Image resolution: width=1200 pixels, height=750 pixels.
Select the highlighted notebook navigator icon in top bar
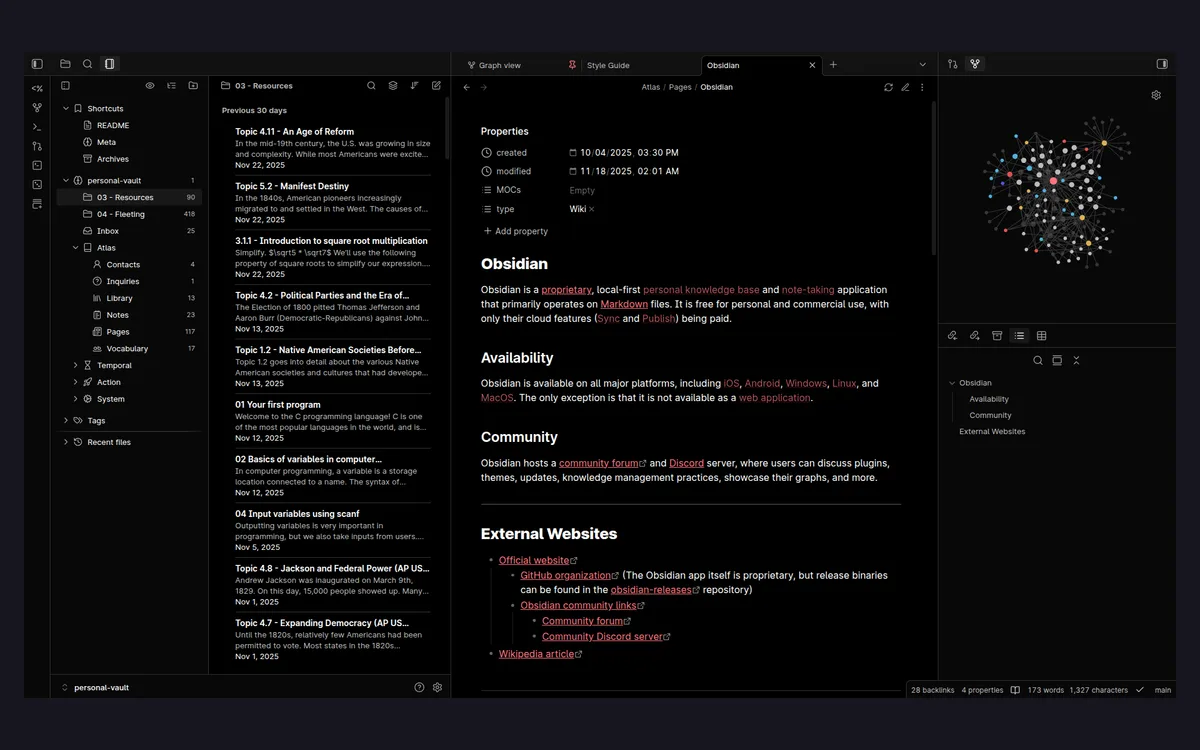click(x=109, y=64)
